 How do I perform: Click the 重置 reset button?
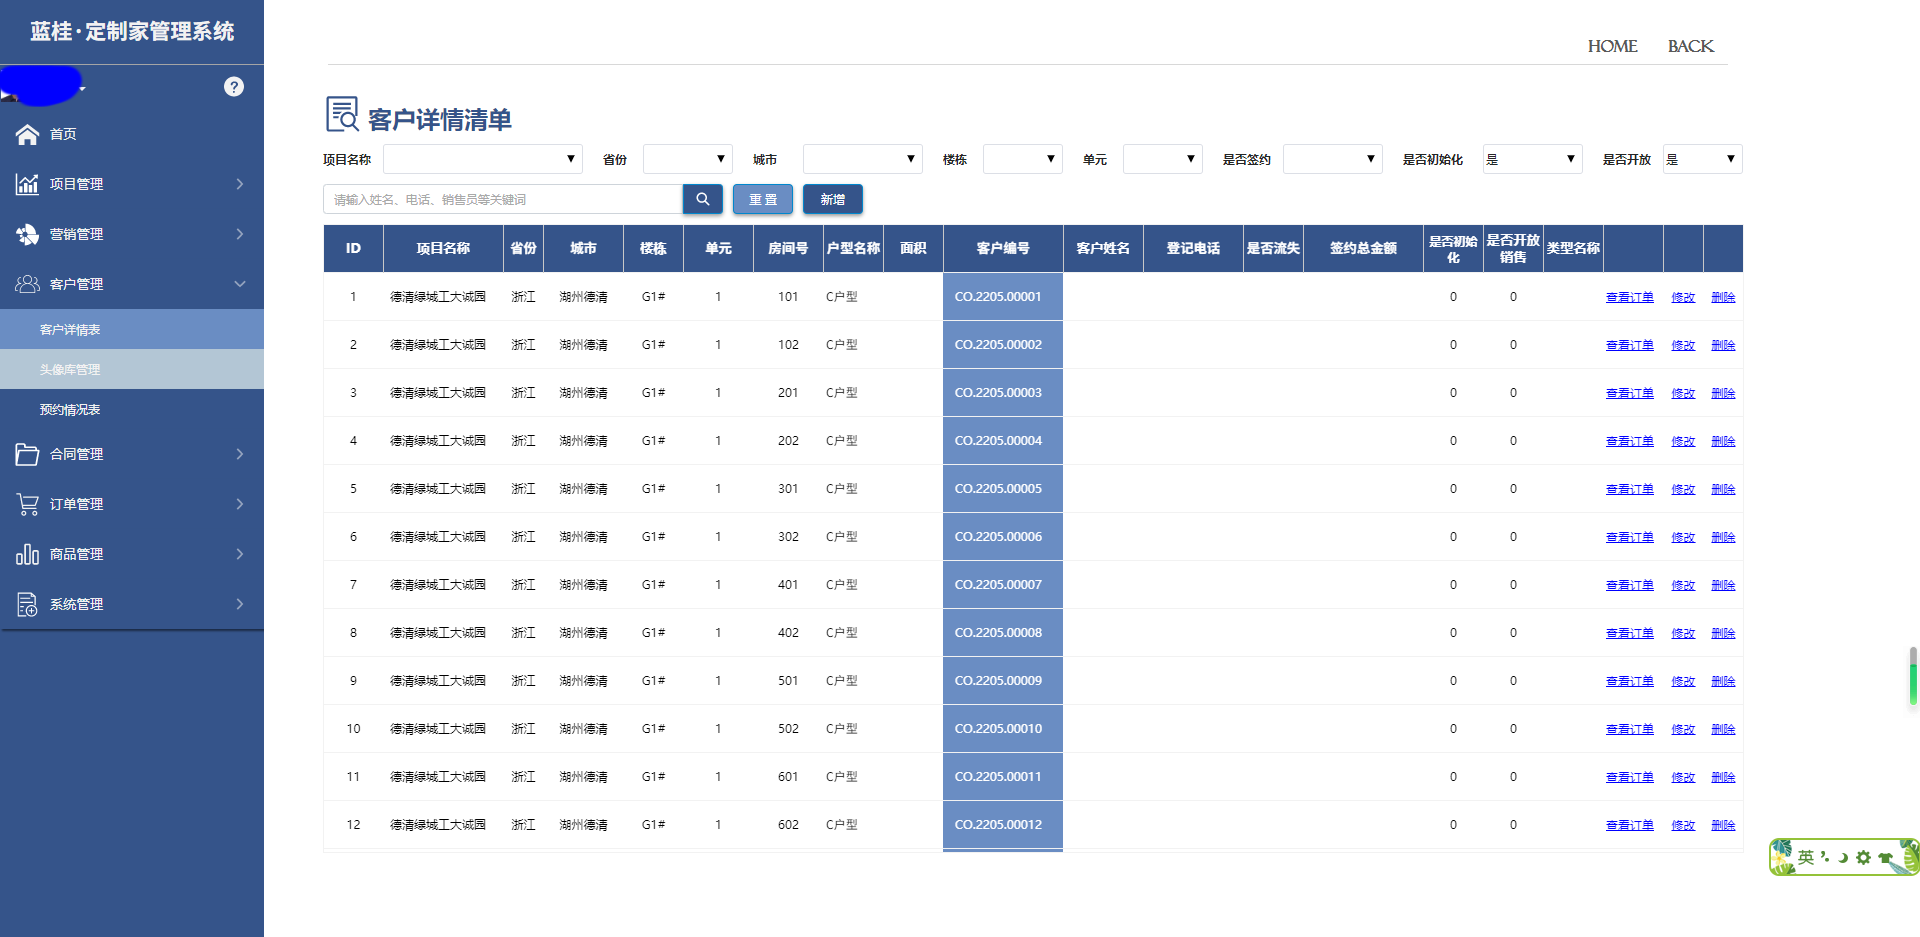click(x=763, y=199)
